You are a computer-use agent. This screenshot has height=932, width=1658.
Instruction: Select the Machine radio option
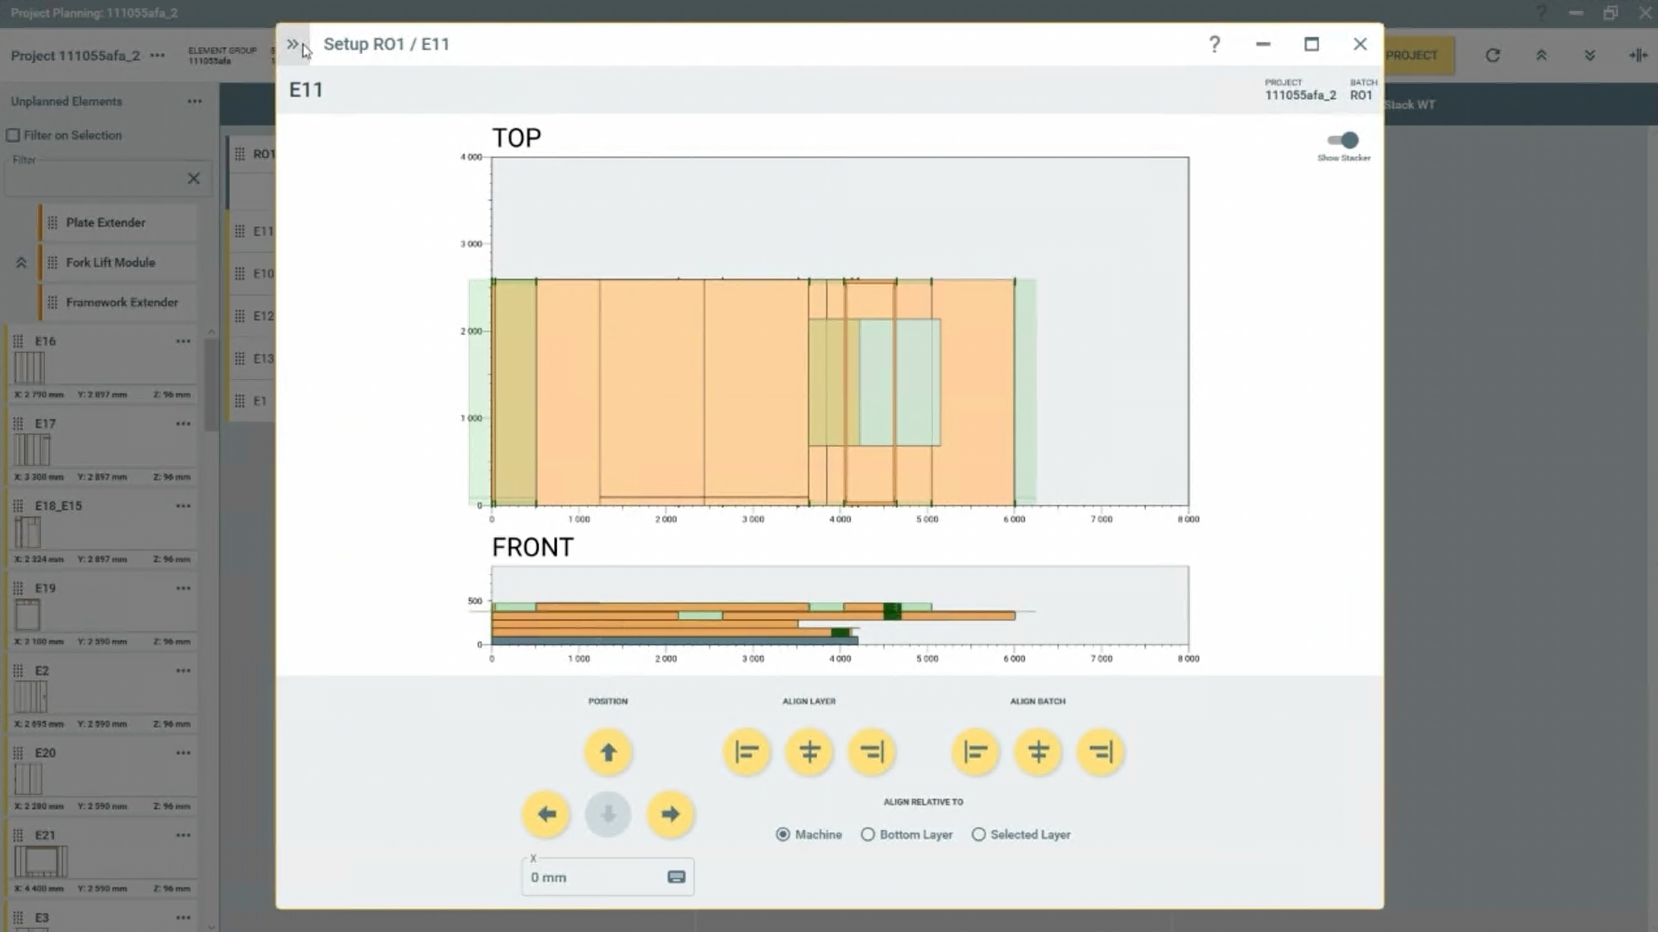[x=783, y=834]
